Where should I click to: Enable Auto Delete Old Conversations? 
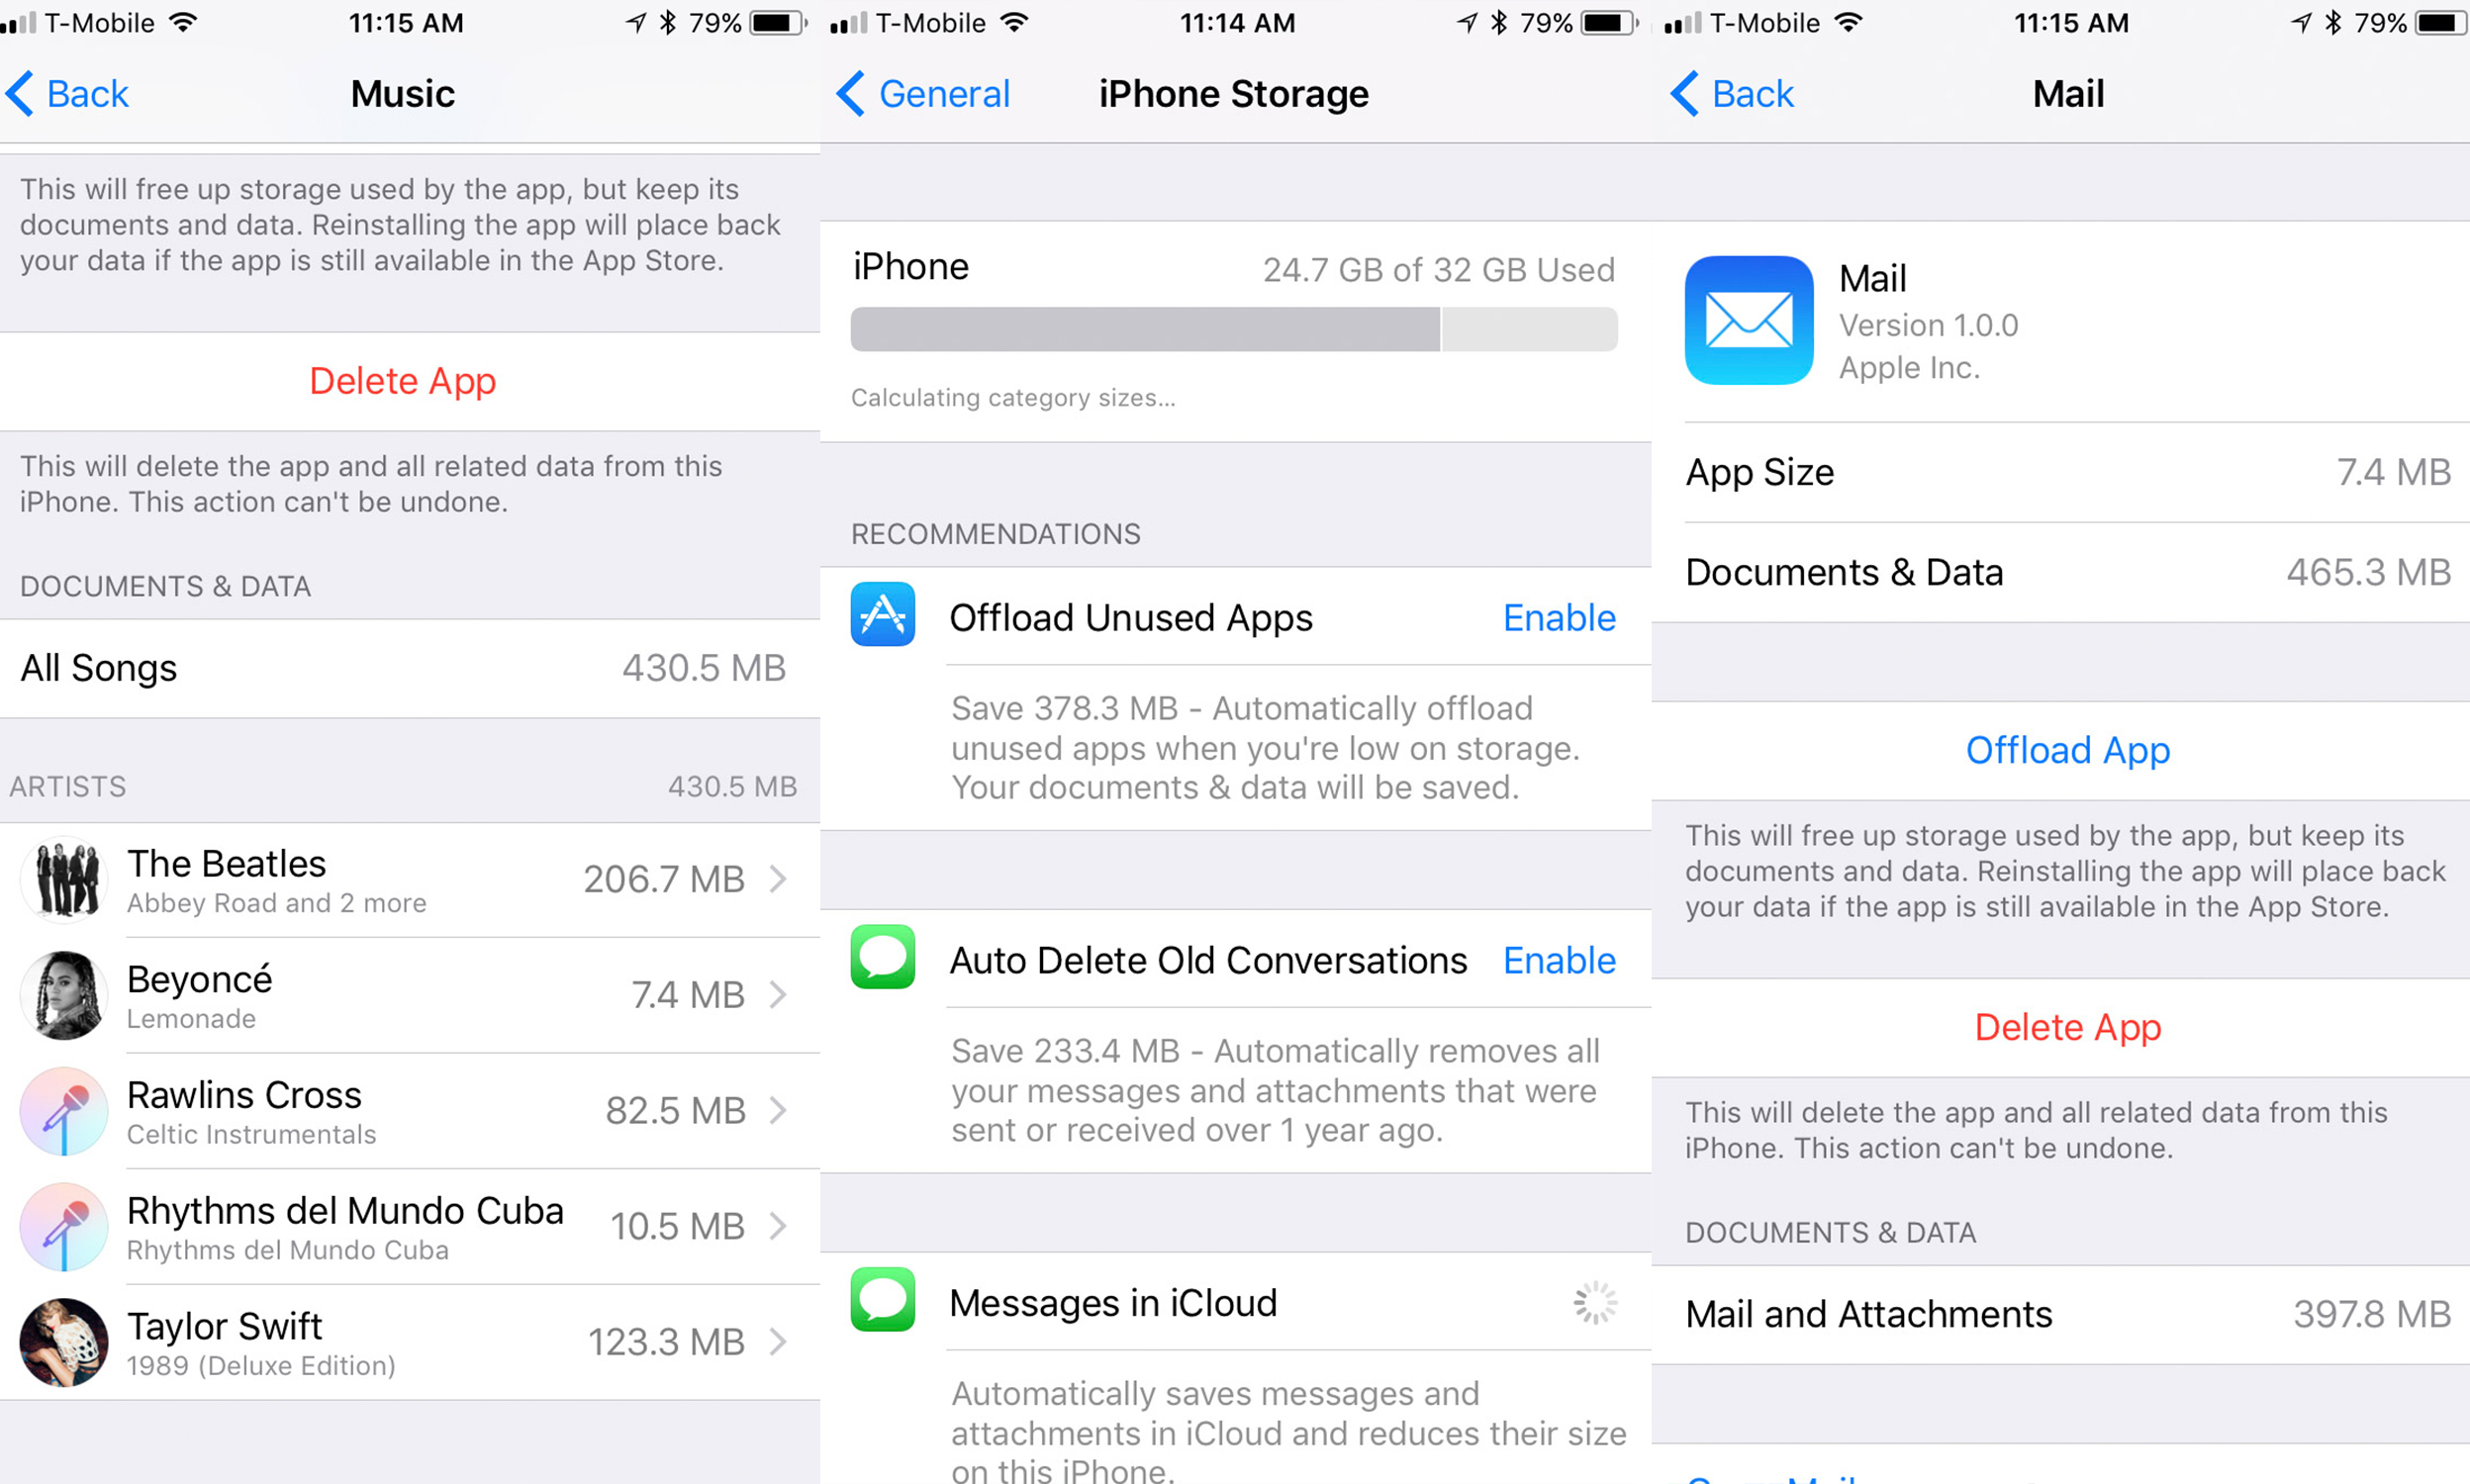(1560, 962)
